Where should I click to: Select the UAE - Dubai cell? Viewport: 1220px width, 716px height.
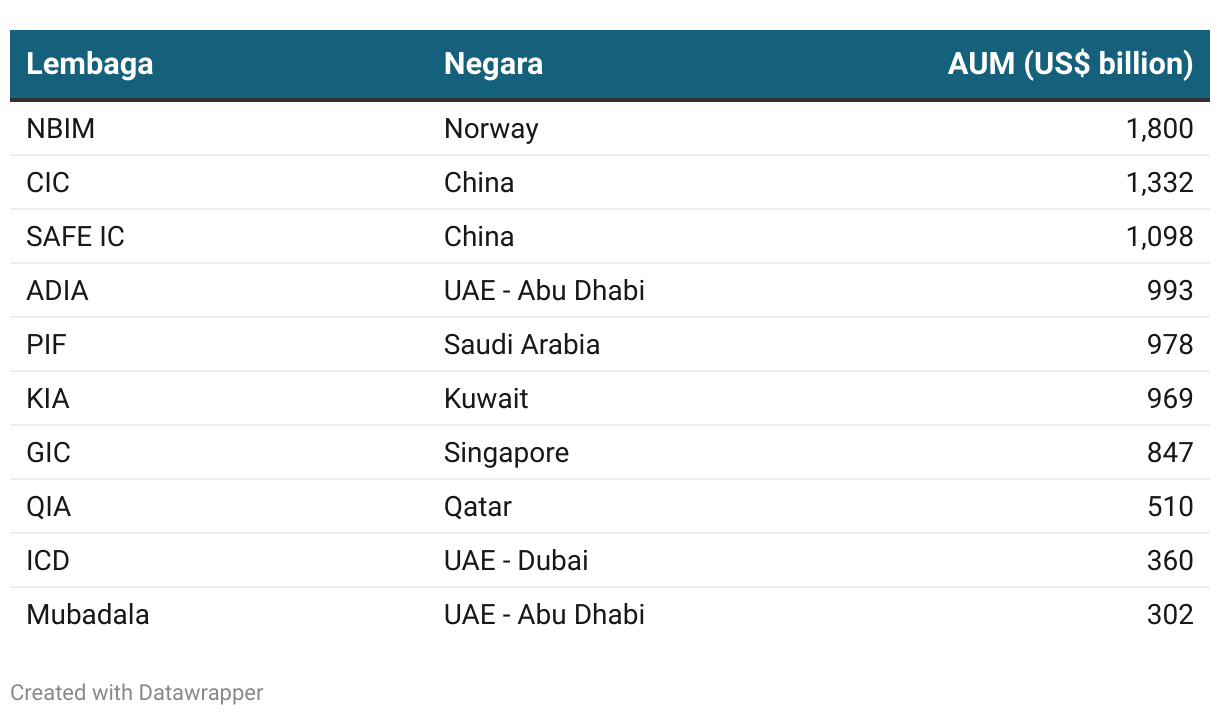(516, 561)
